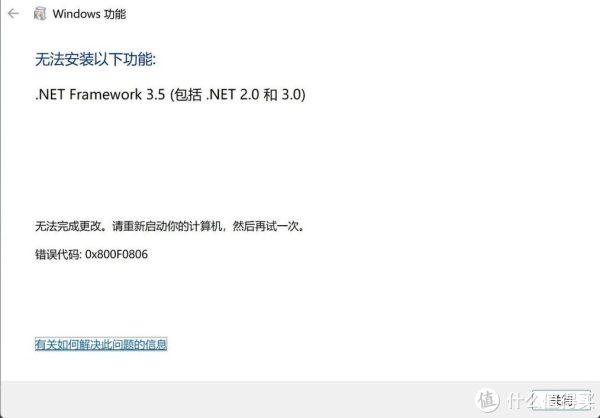
Task: Click the 包括 .NET 2.0 和 3.0 parenthetical text
Action: pyautogui.click(x=237, y=95)
